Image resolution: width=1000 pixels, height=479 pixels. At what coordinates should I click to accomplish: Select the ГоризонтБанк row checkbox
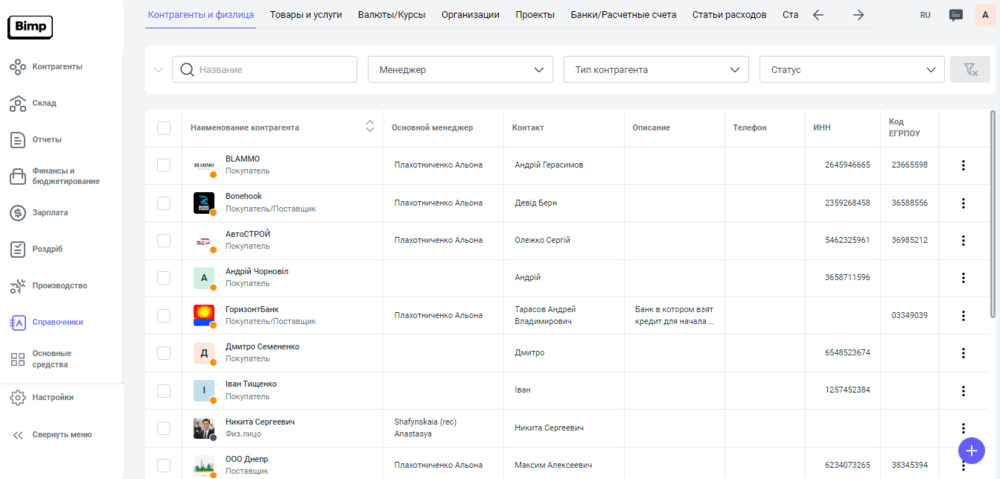coord(164,315)
